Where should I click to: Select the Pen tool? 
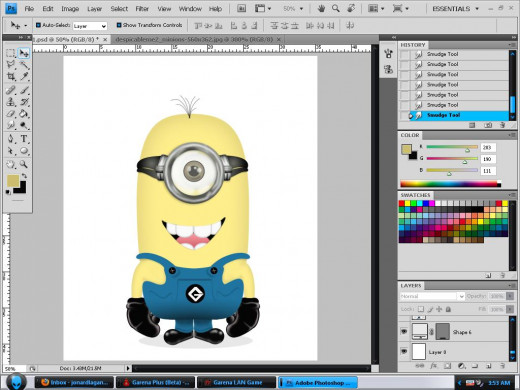click(x=10, y=139)
